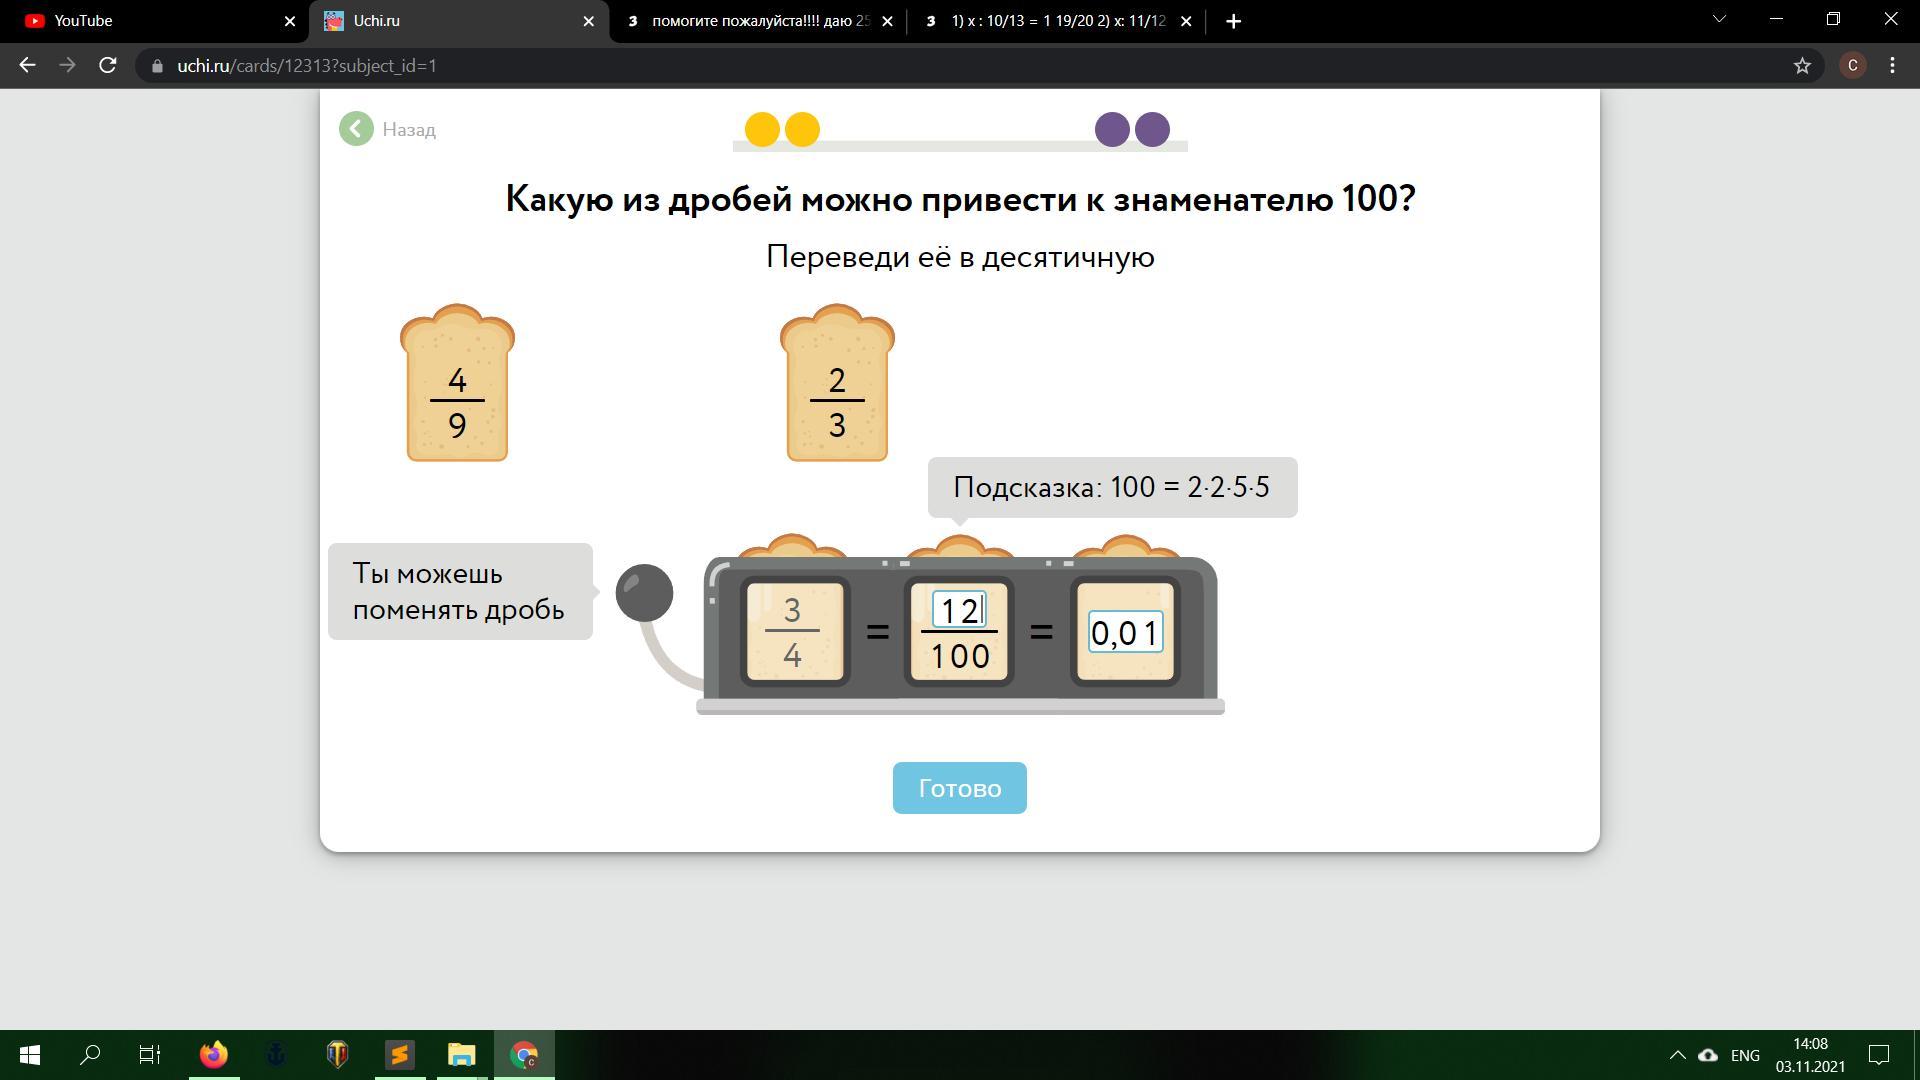Click the green Назад back arrow icon
Image resolution: width=1920 pixels, height=1080 pixels.
pyautogui.click(x=356, y=129)
